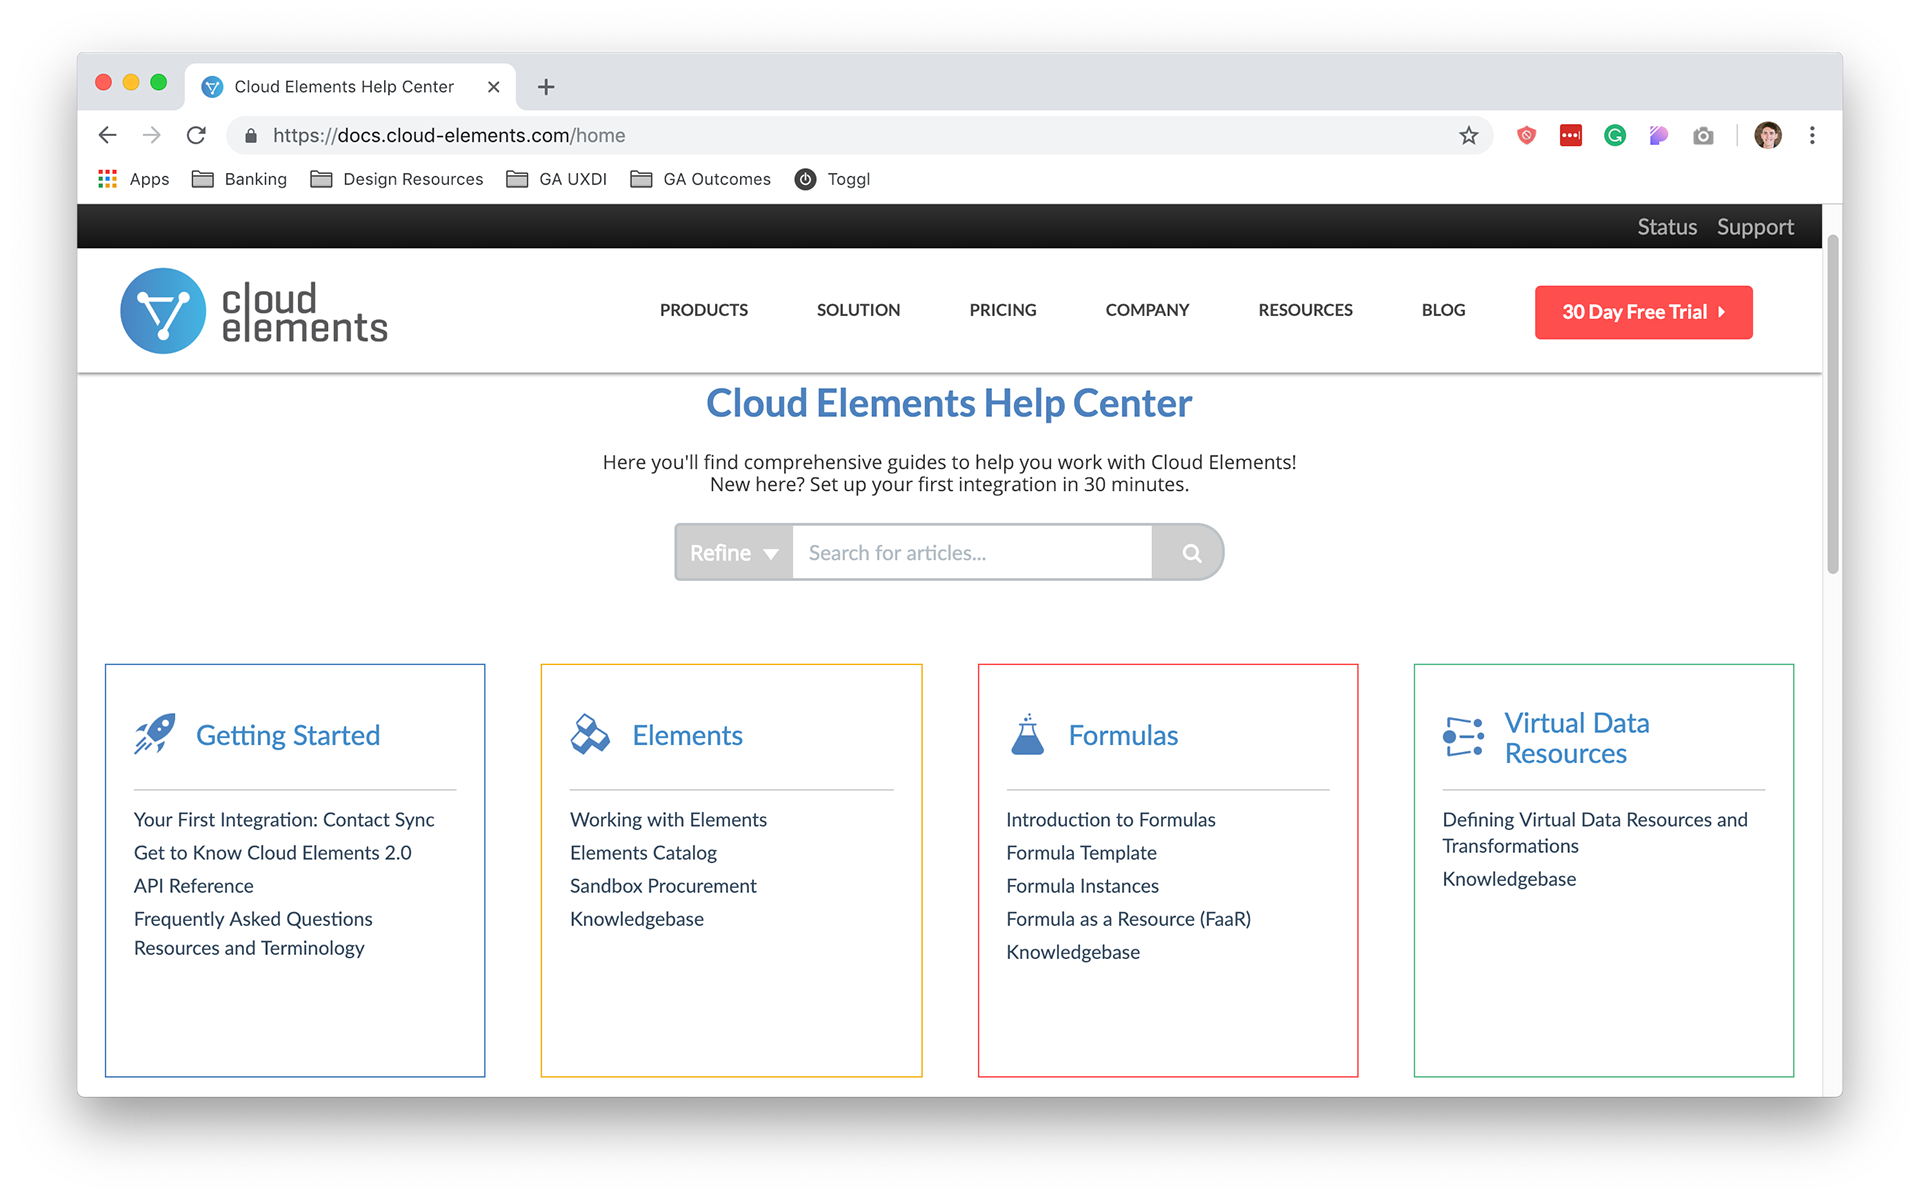Open the GA Outcomes bookmark folder

[x=701, y=179]
